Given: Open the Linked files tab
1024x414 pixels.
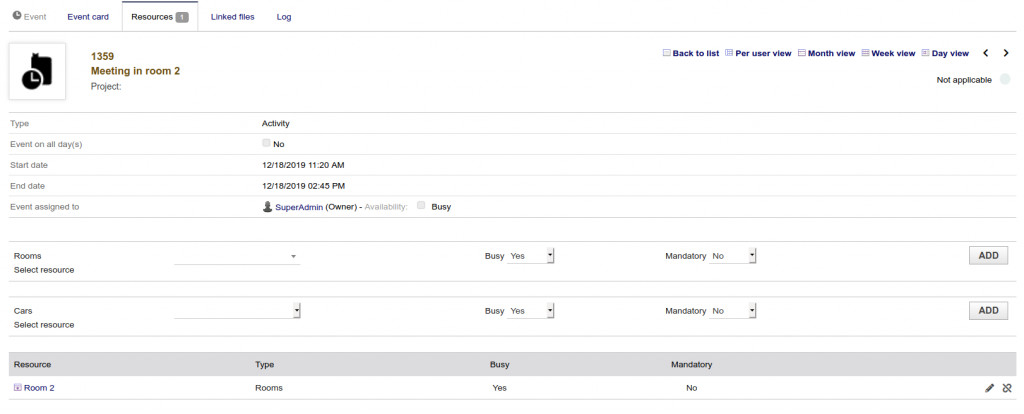Looking at the screenshot, I should tap(232, 17).
